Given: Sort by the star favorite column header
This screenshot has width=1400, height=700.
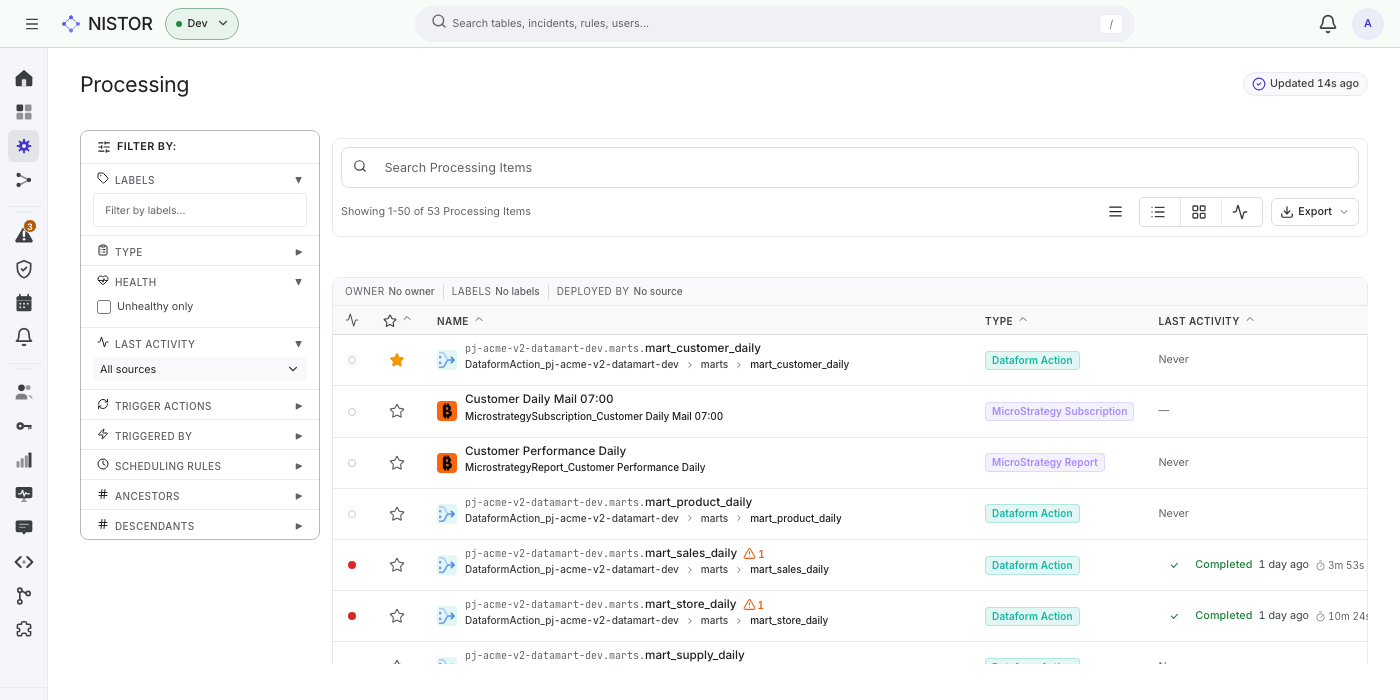Looking at the screenshot, I should tap(397, 321).
